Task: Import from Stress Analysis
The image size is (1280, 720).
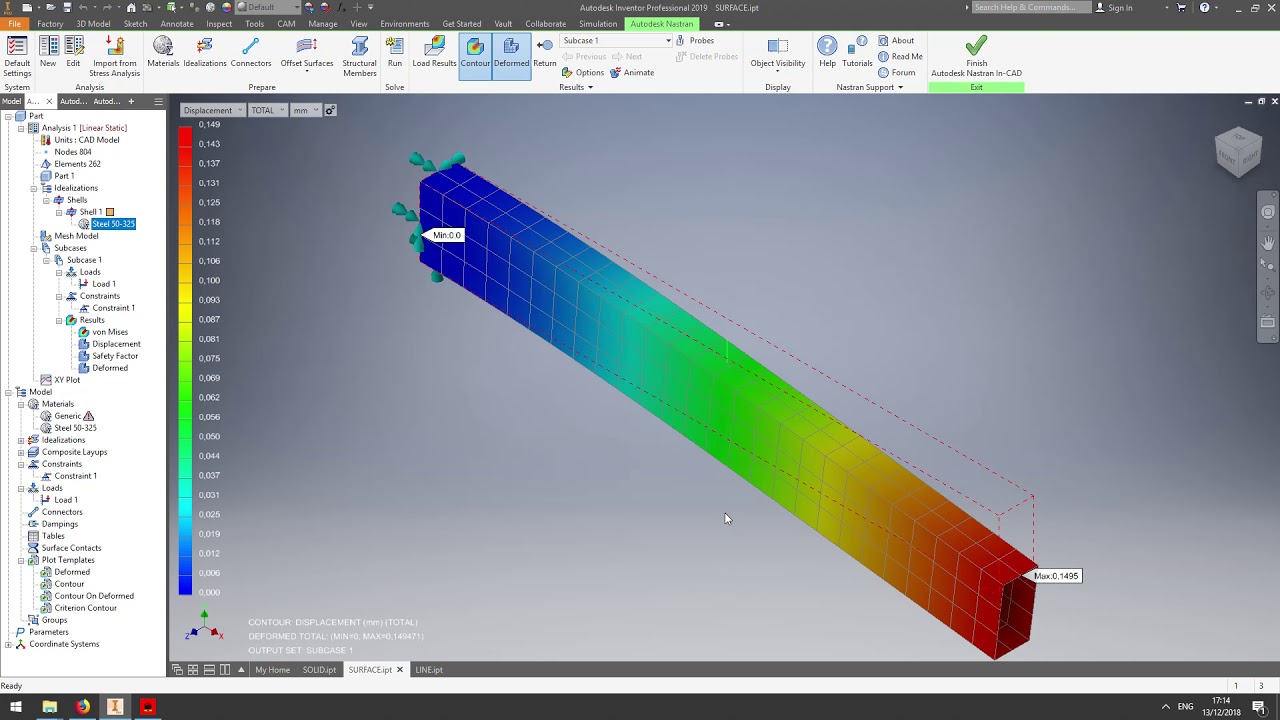Action: coord(114,56)
